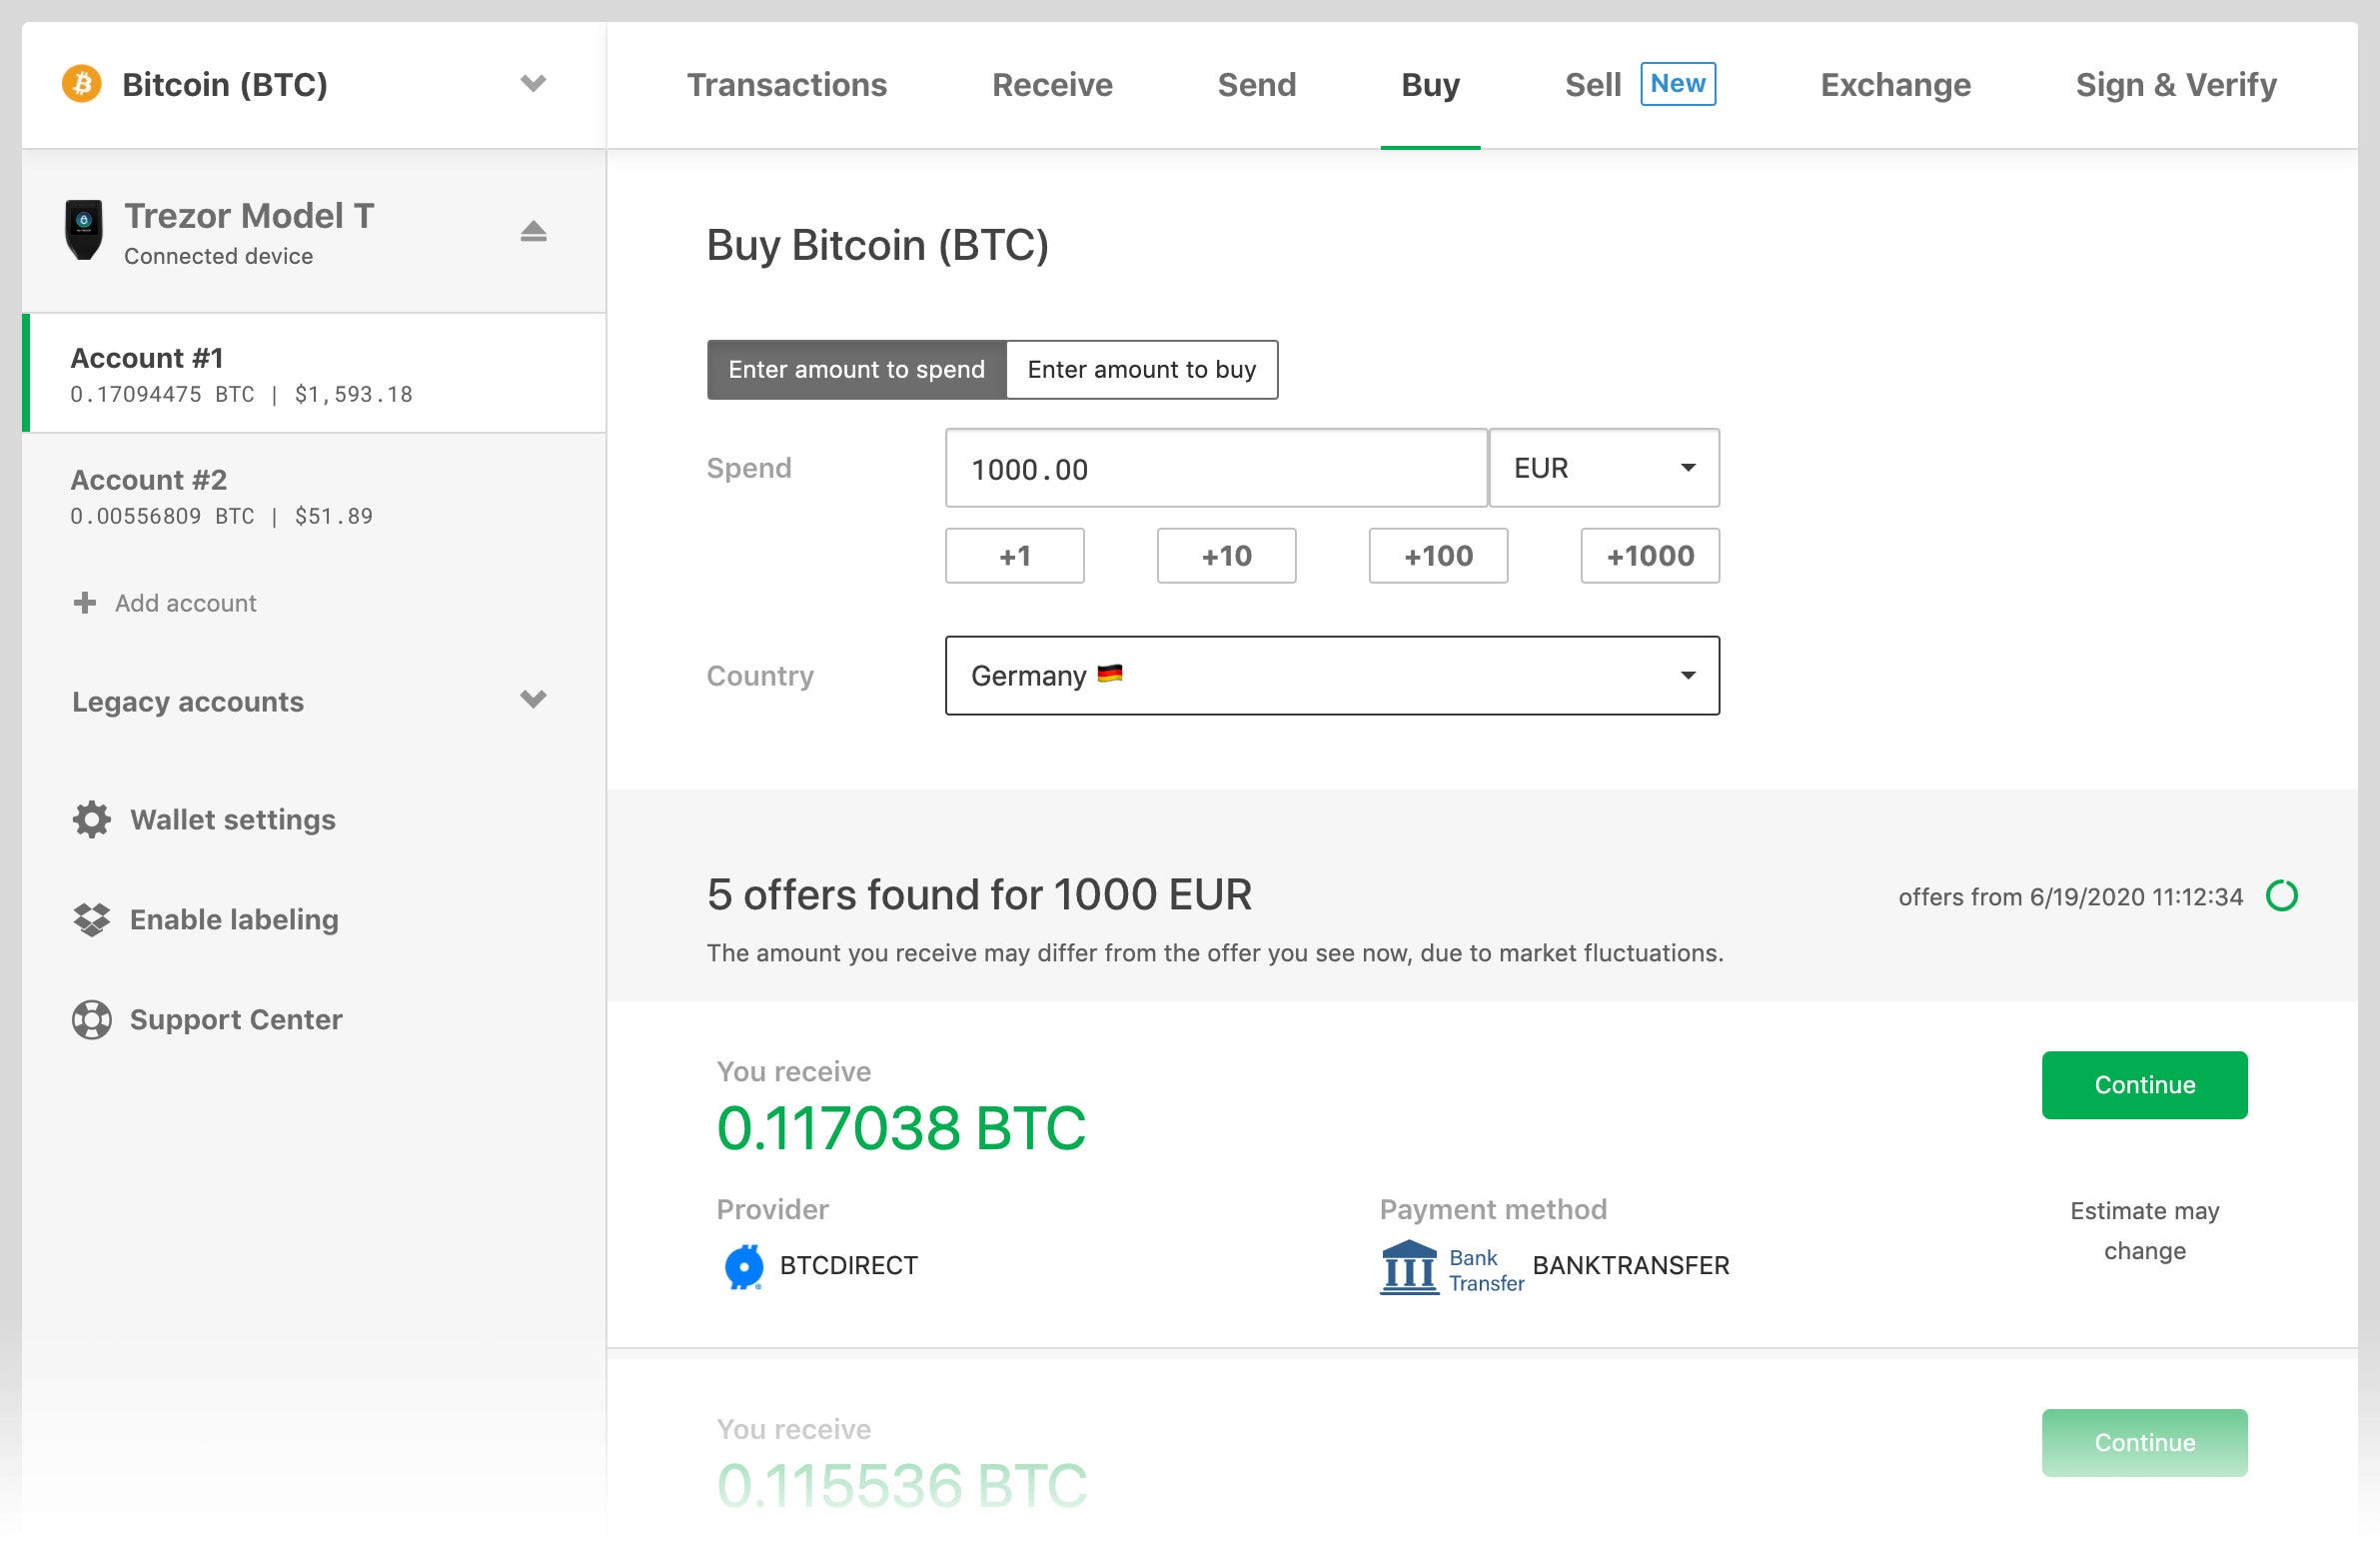
Task: Open the Sell tab
Action: (1593, 85)
